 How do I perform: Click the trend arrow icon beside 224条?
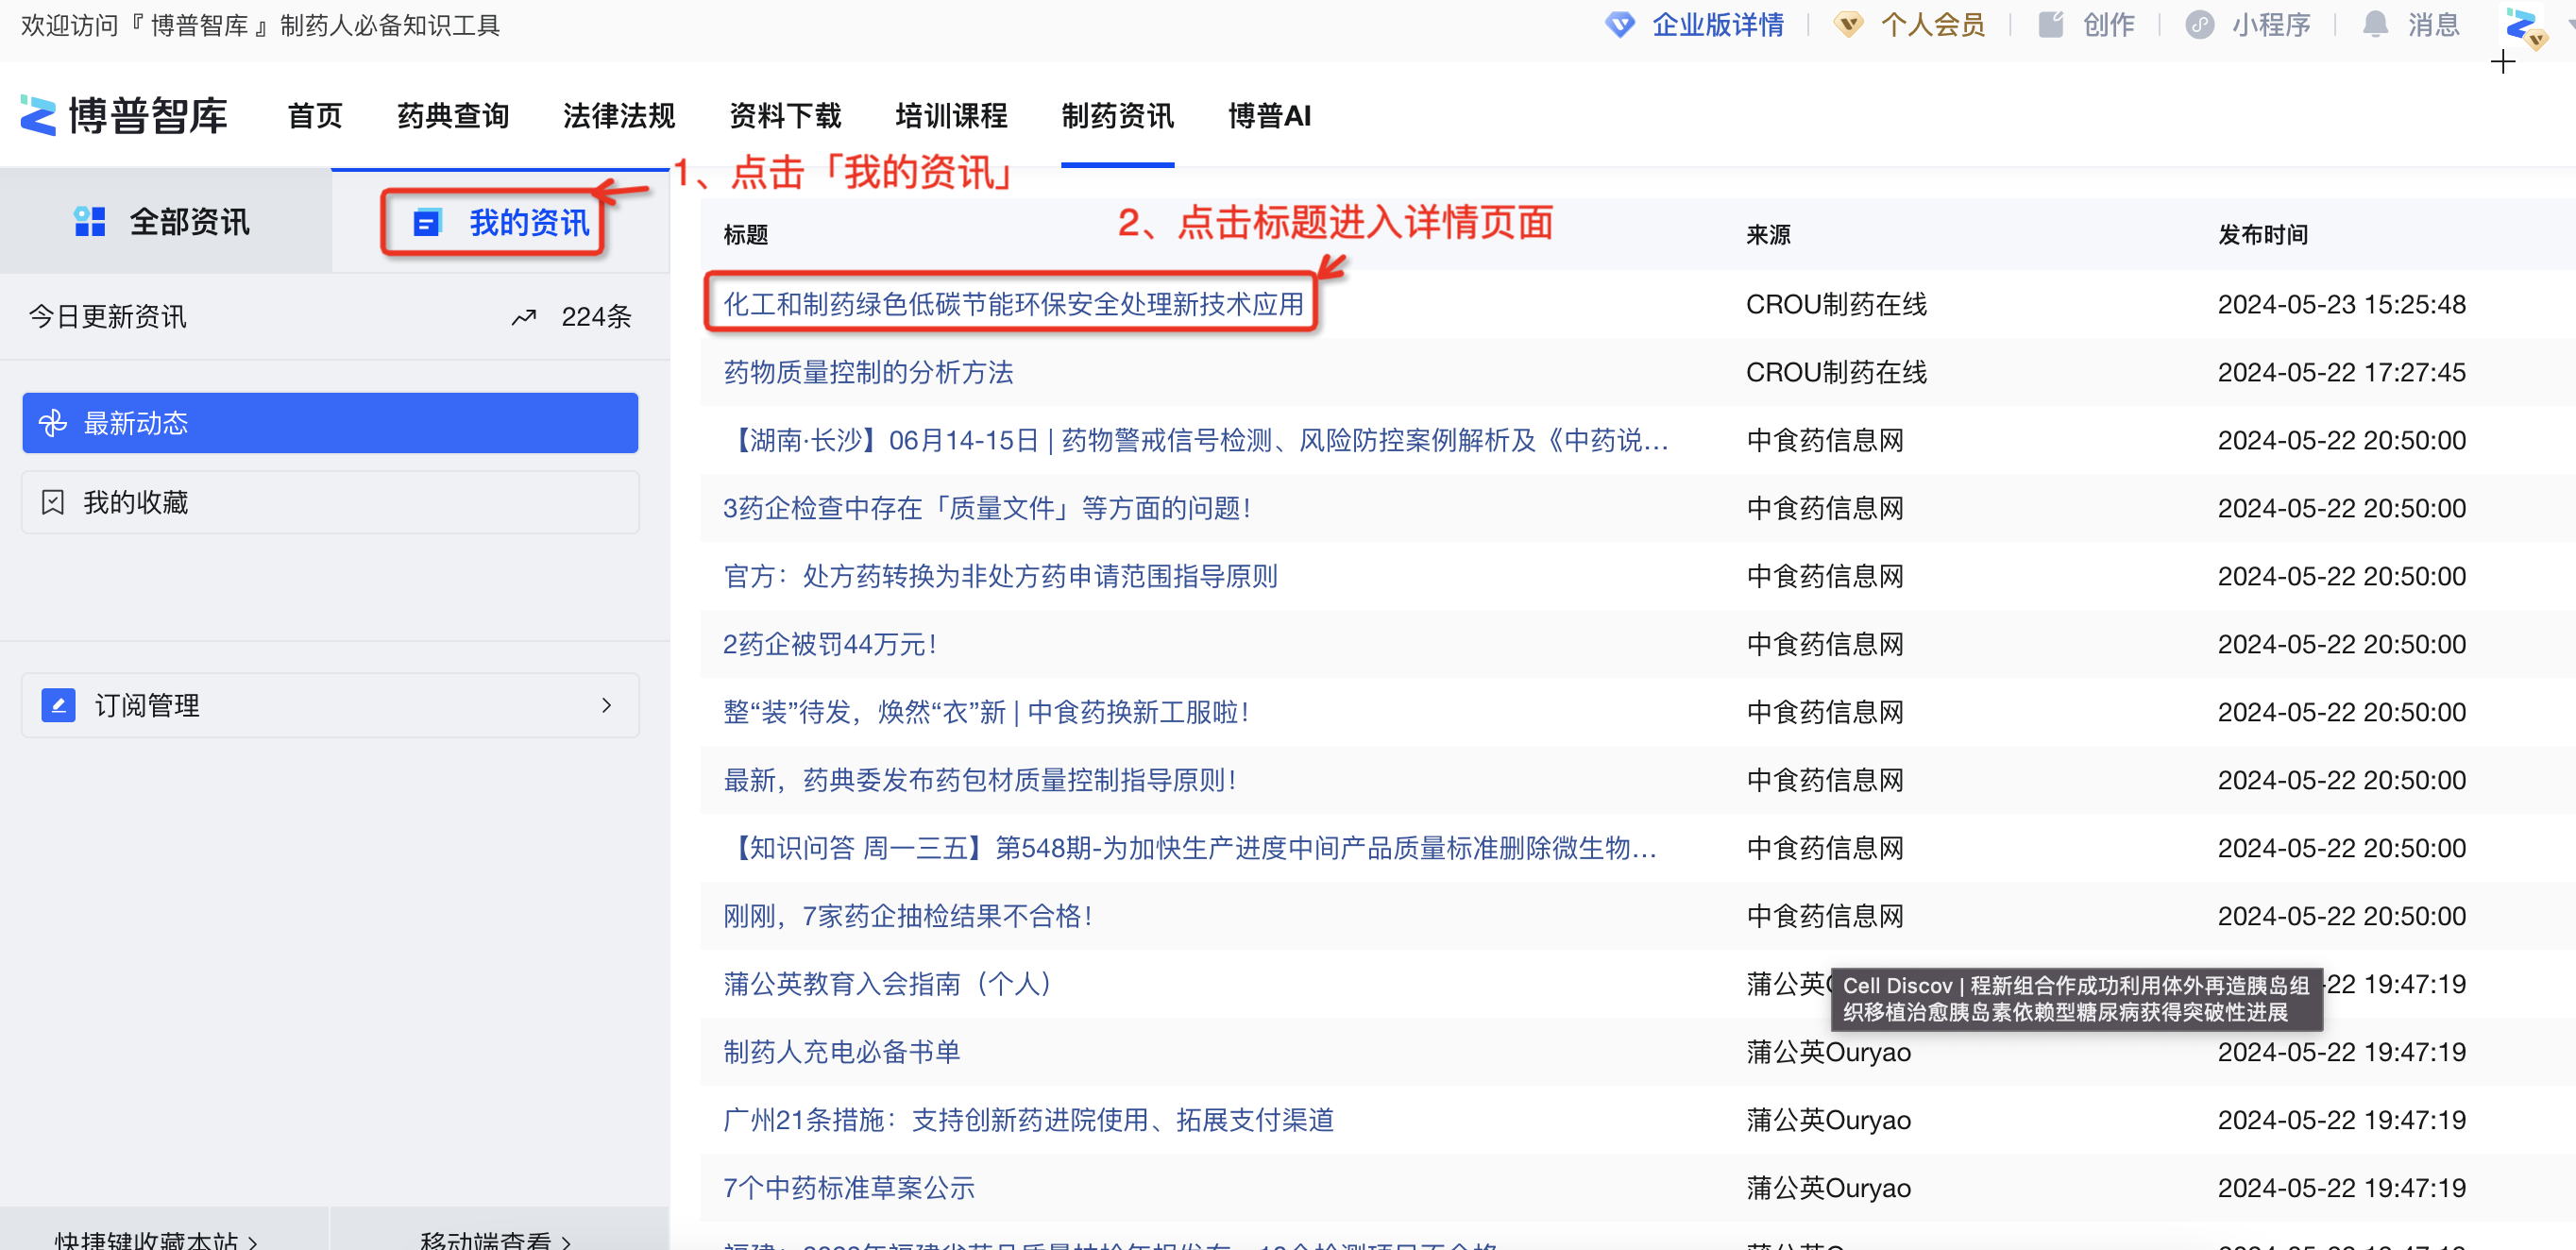tap(524, 317)
